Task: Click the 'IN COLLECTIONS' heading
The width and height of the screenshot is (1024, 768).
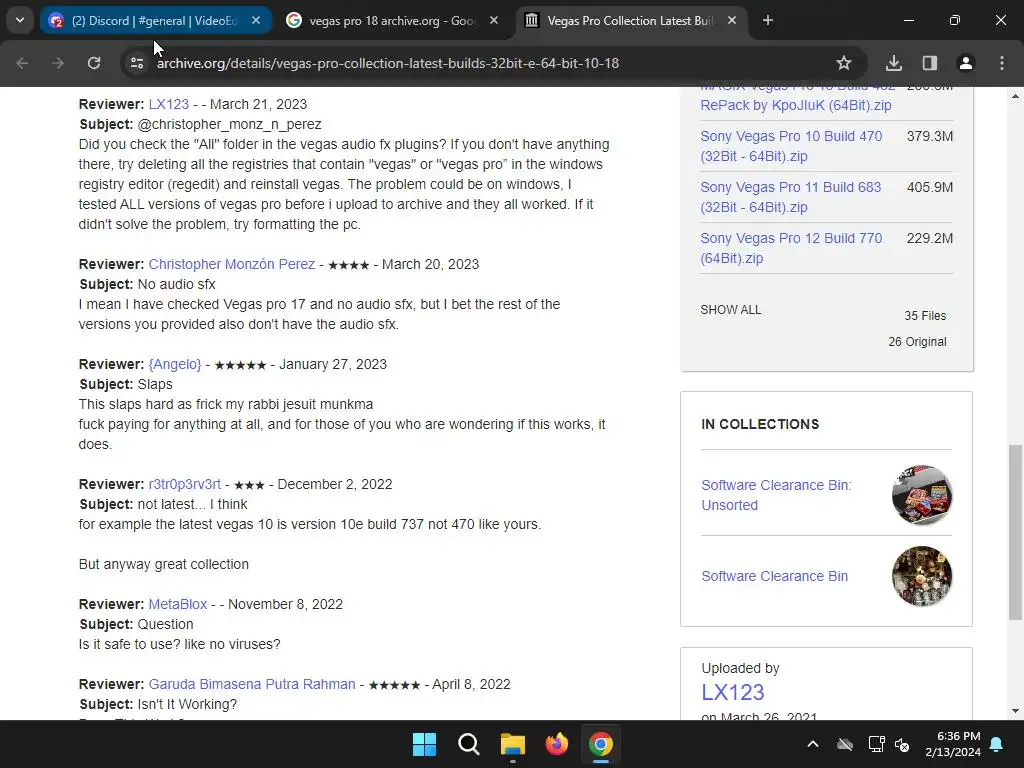Action: 760,424
